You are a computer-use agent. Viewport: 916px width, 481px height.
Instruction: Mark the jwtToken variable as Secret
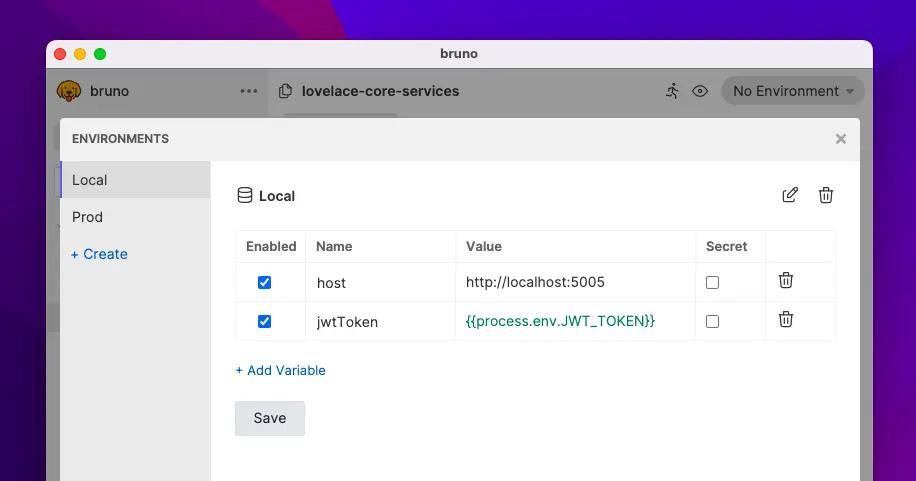coord(712,321)
